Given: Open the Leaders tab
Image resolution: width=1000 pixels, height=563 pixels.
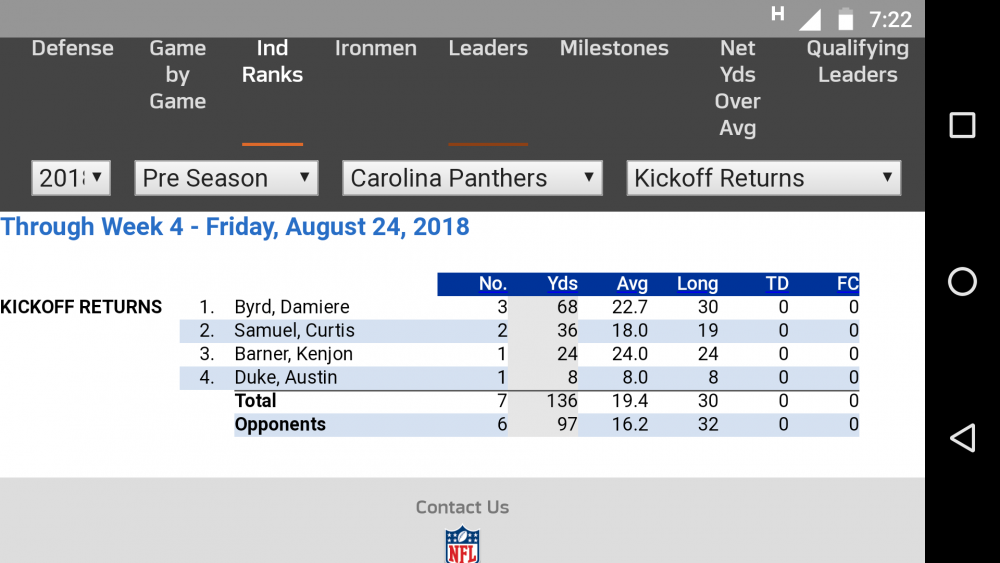Looking at the screenshot, I should (488, 48).
